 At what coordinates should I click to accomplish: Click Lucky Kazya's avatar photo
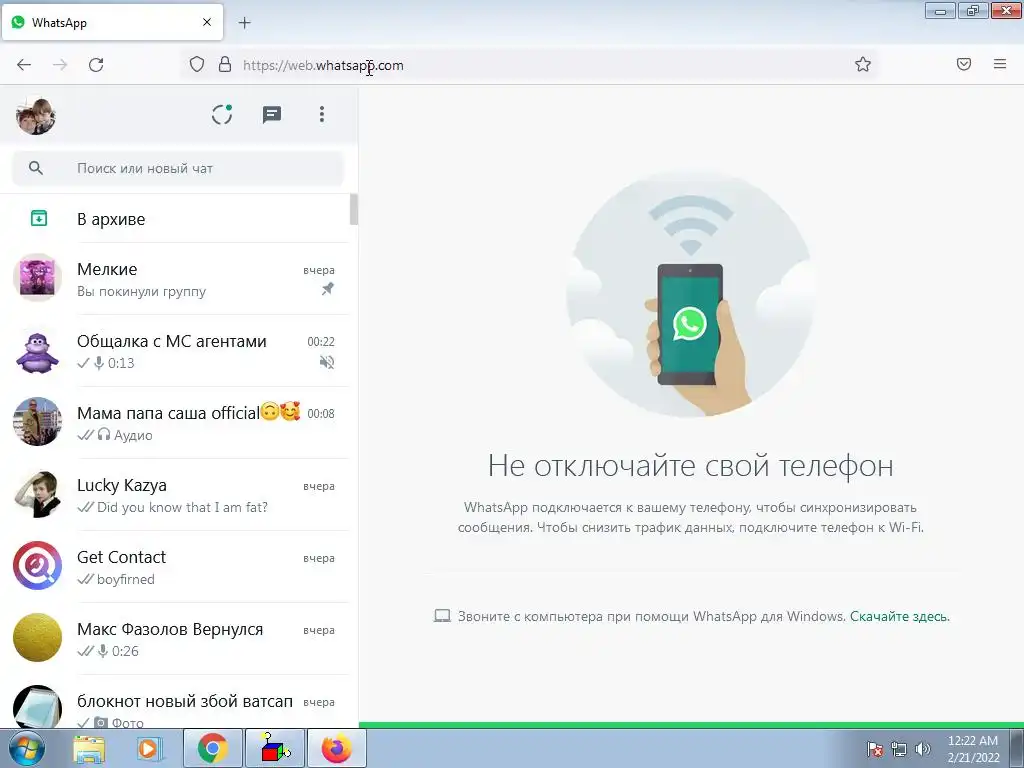[x=37, y=494]
